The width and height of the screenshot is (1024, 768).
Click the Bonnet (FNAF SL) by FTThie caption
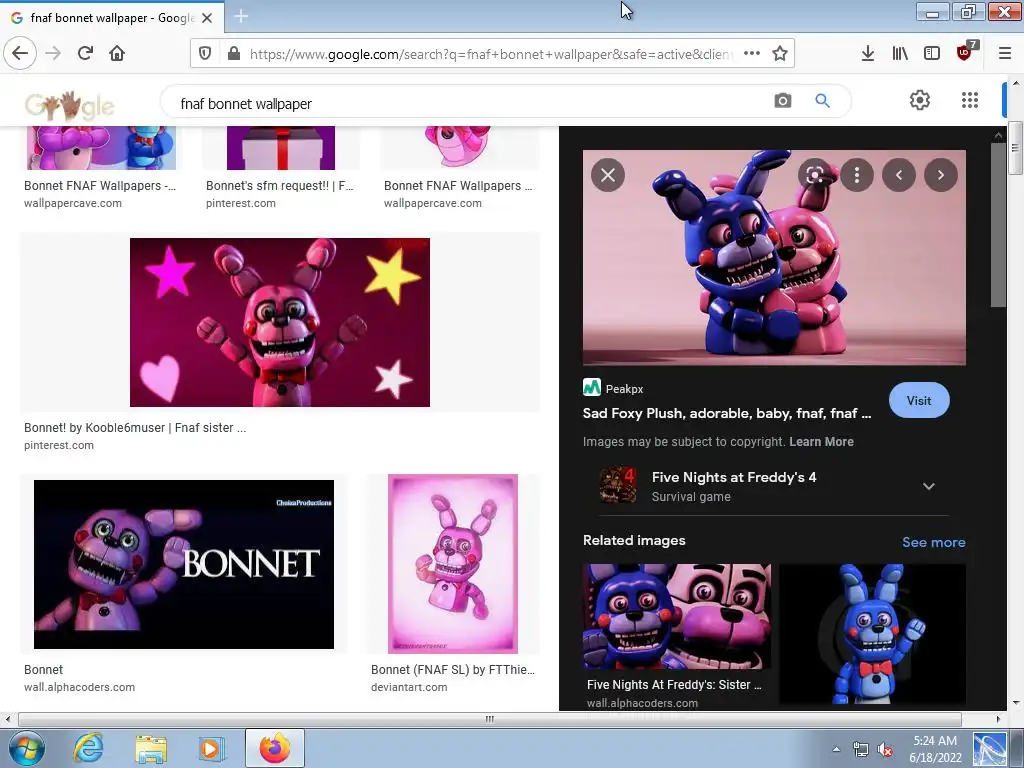(453, 670)
